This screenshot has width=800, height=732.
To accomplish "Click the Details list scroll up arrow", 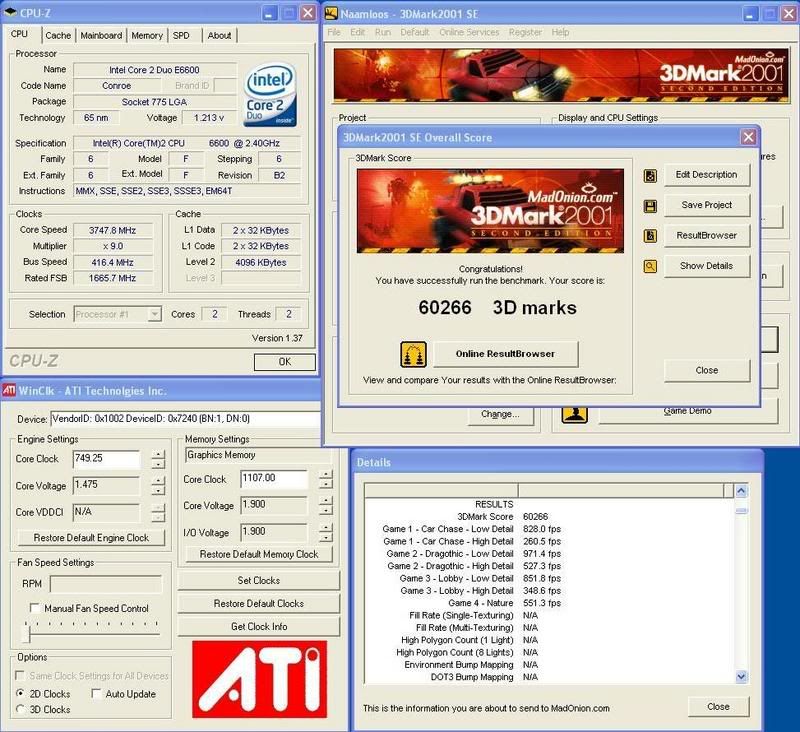I will click(741, 491).
